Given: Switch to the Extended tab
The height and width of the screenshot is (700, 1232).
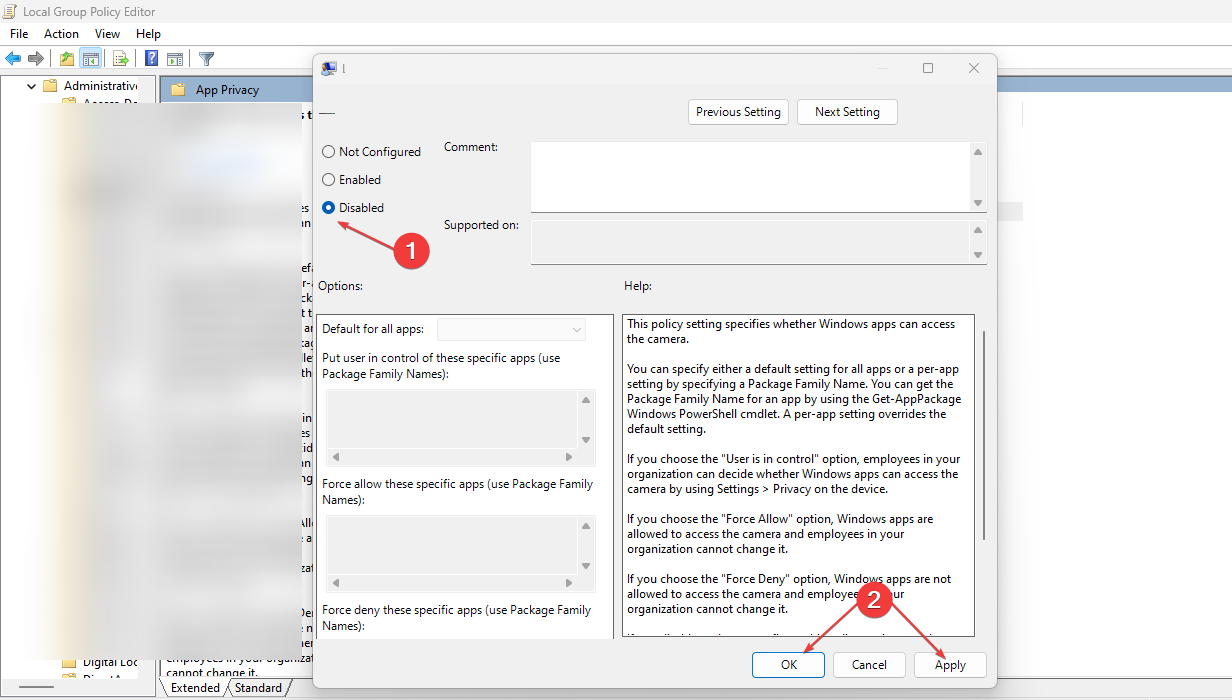Looking at the screenshot, I should [195, 688].
